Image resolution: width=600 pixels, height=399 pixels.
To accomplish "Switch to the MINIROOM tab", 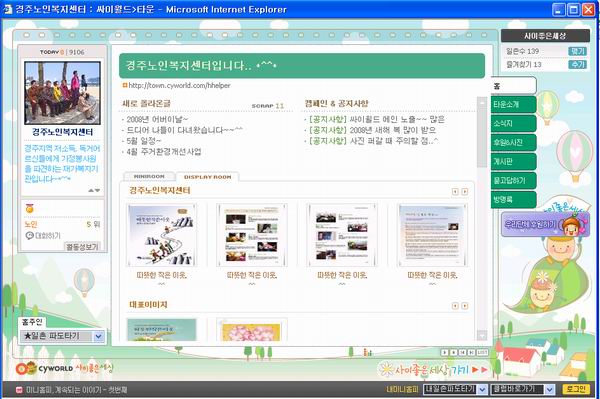I will click(x=149, y=176).
